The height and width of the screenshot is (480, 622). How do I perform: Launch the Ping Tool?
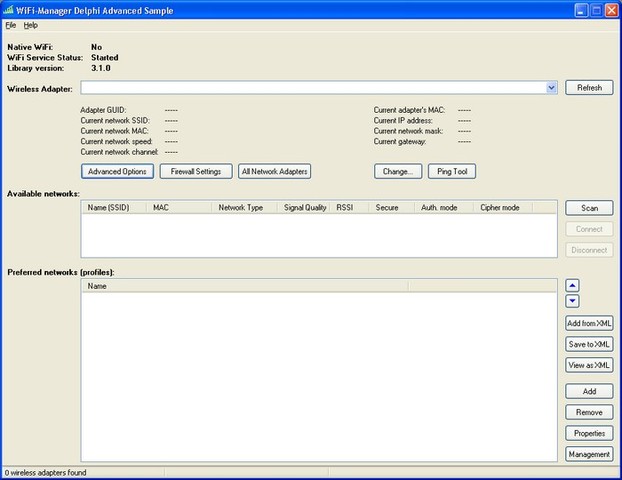(452, 171)
